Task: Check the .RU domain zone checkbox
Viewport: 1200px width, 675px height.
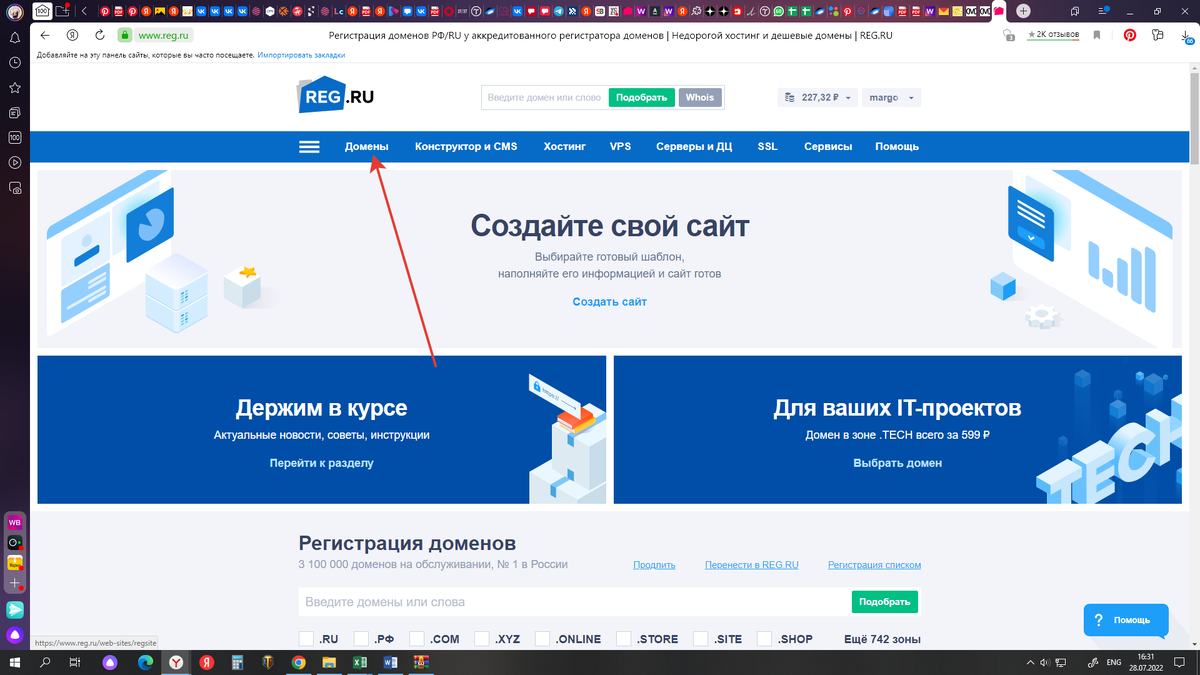Action: (x=306, y=639)
